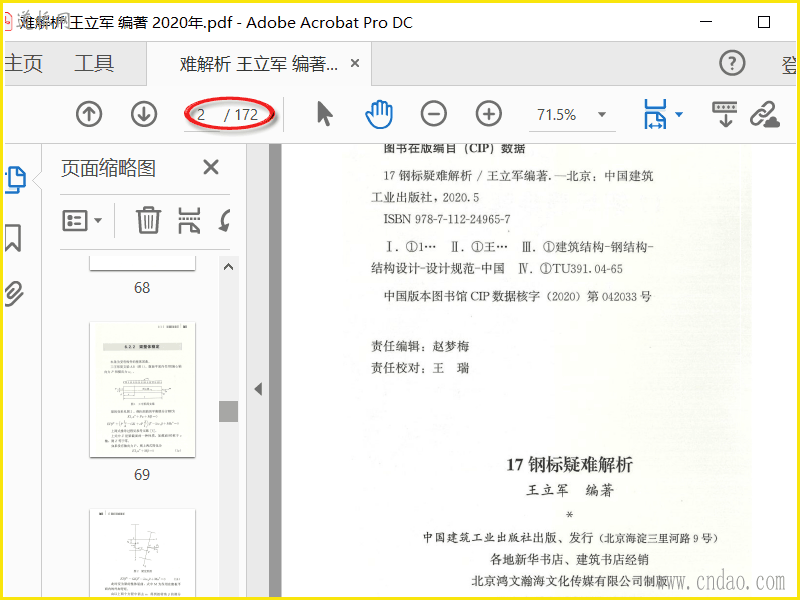Click the page label 68
Screen dimensions: 800x600
click(142, 288)
